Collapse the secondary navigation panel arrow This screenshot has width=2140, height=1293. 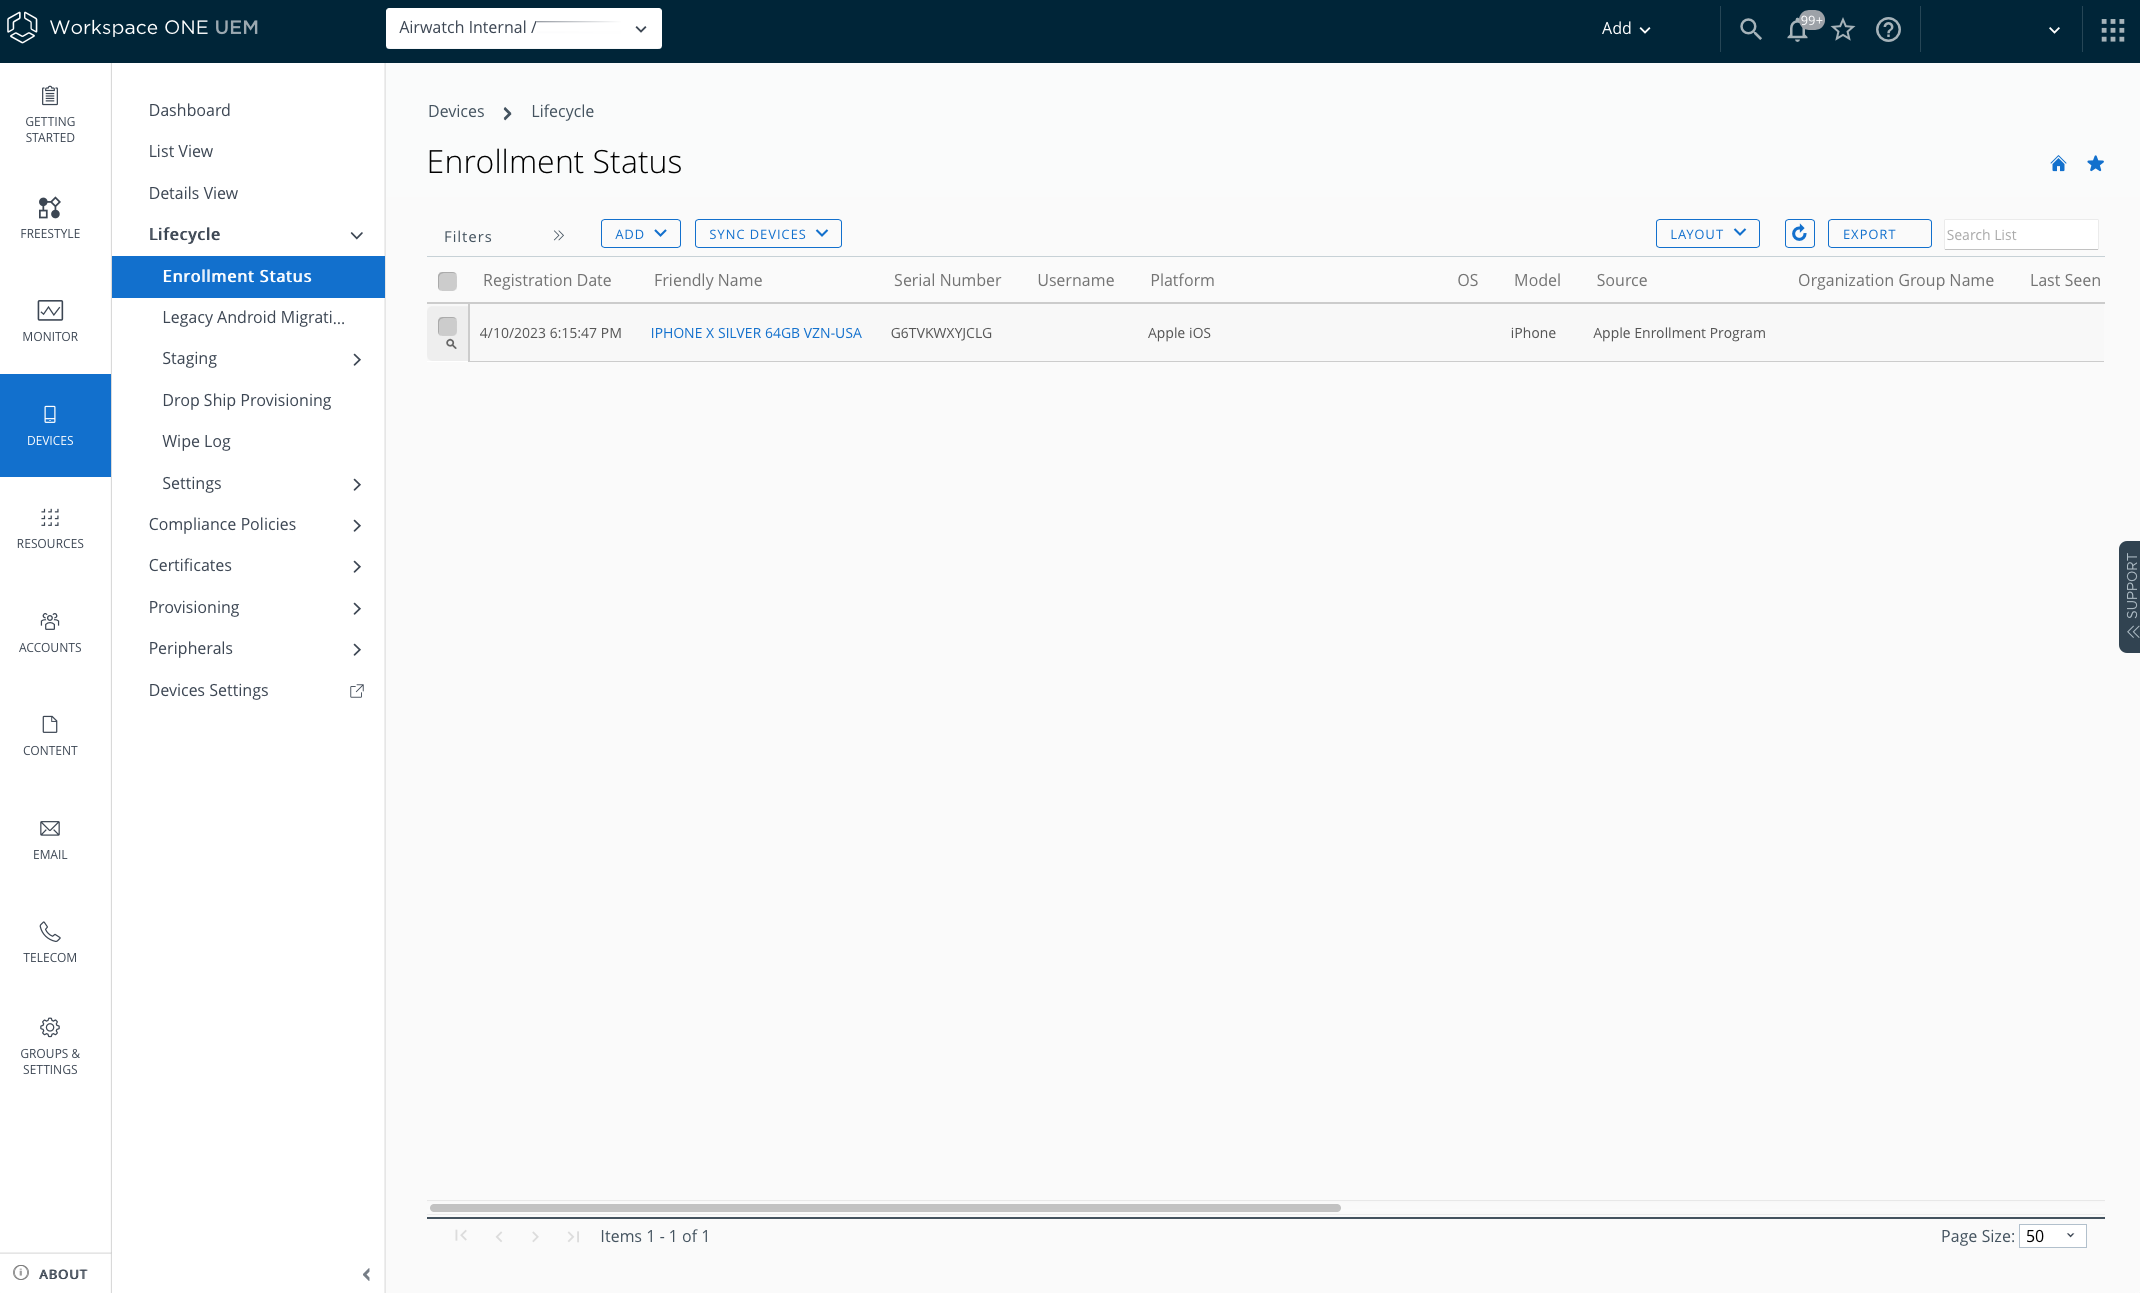click(366, 1274)
